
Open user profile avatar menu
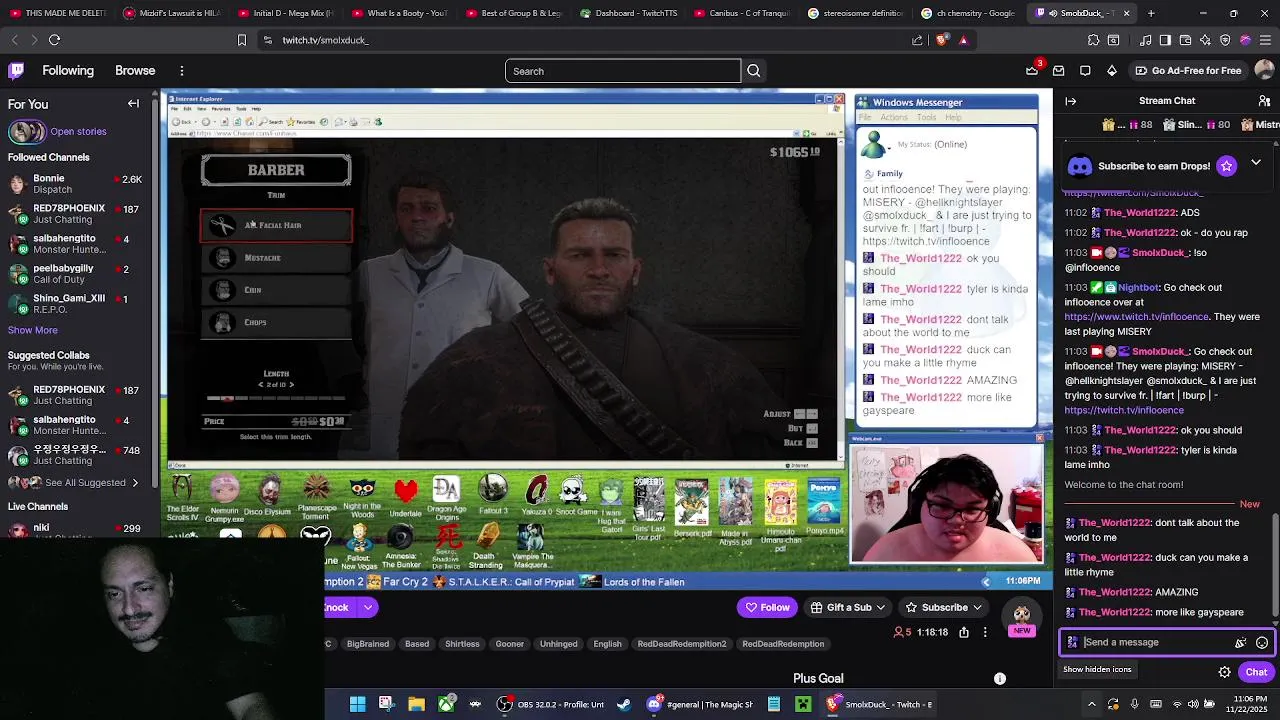pyautogui.click(x=1264, y=71)
